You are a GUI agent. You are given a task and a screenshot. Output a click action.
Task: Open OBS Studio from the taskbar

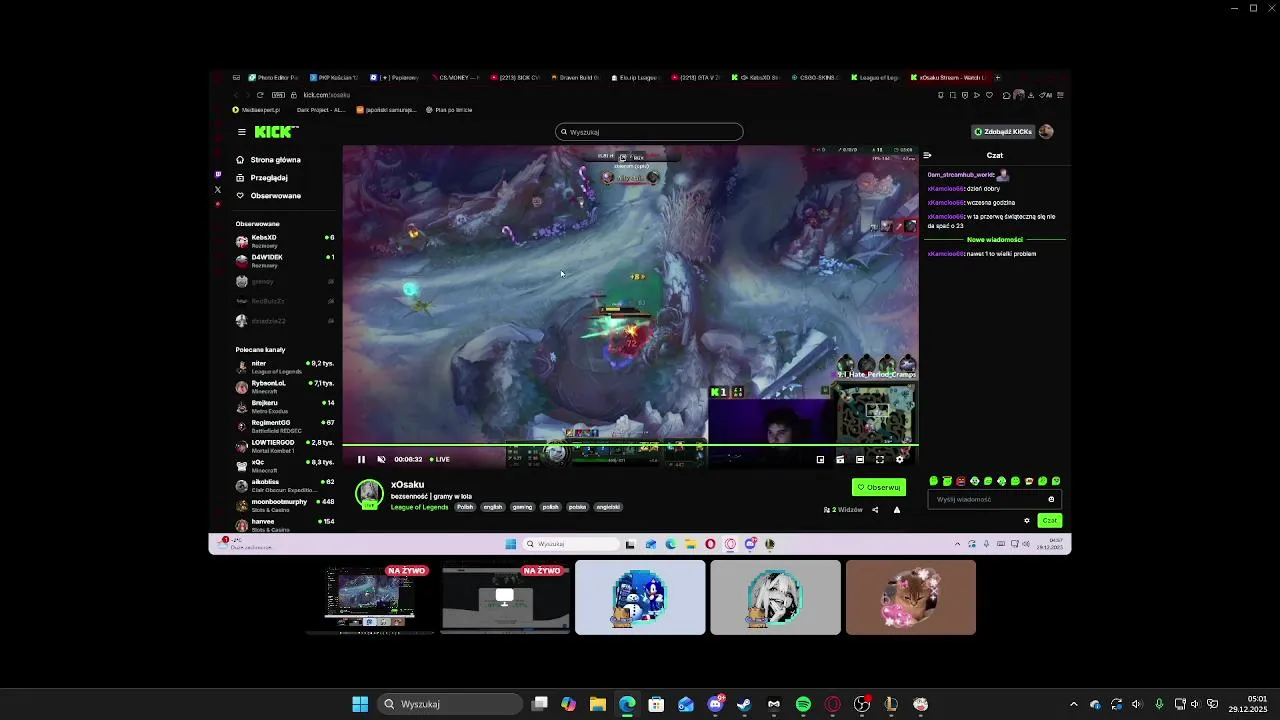coord(862,704)
